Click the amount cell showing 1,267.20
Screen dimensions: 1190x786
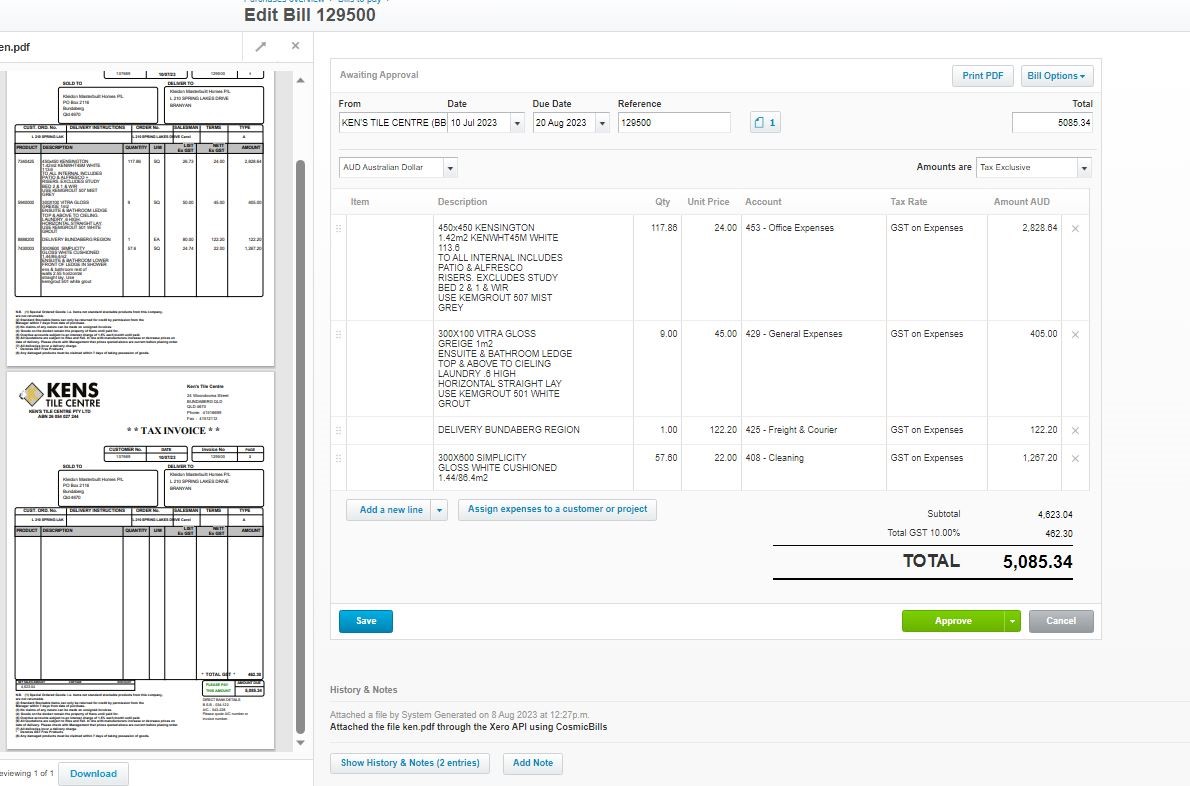(x=1025, y=467)
